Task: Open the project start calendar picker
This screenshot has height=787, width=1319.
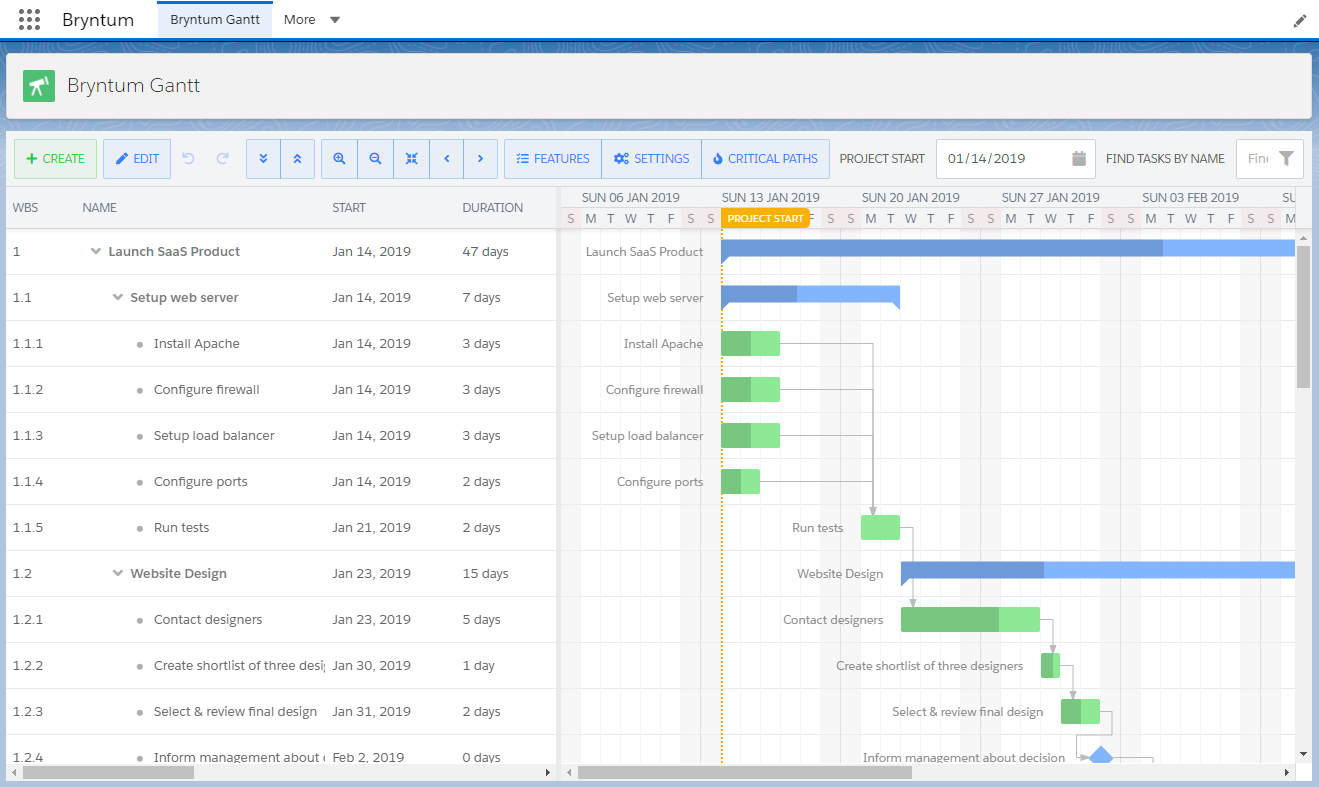Action: 1079,158
